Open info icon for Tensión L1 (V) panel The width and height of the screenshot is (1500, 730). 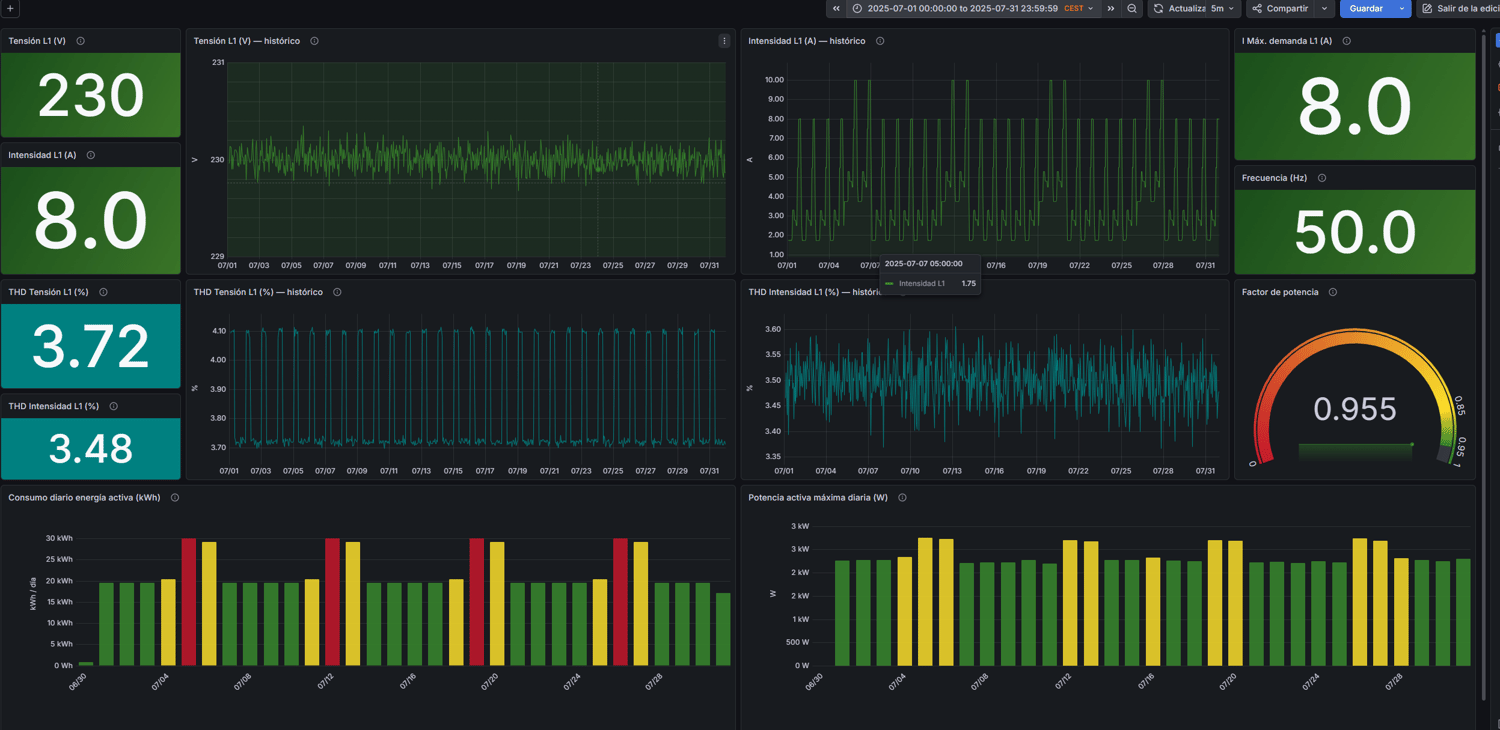pos(81,41)
